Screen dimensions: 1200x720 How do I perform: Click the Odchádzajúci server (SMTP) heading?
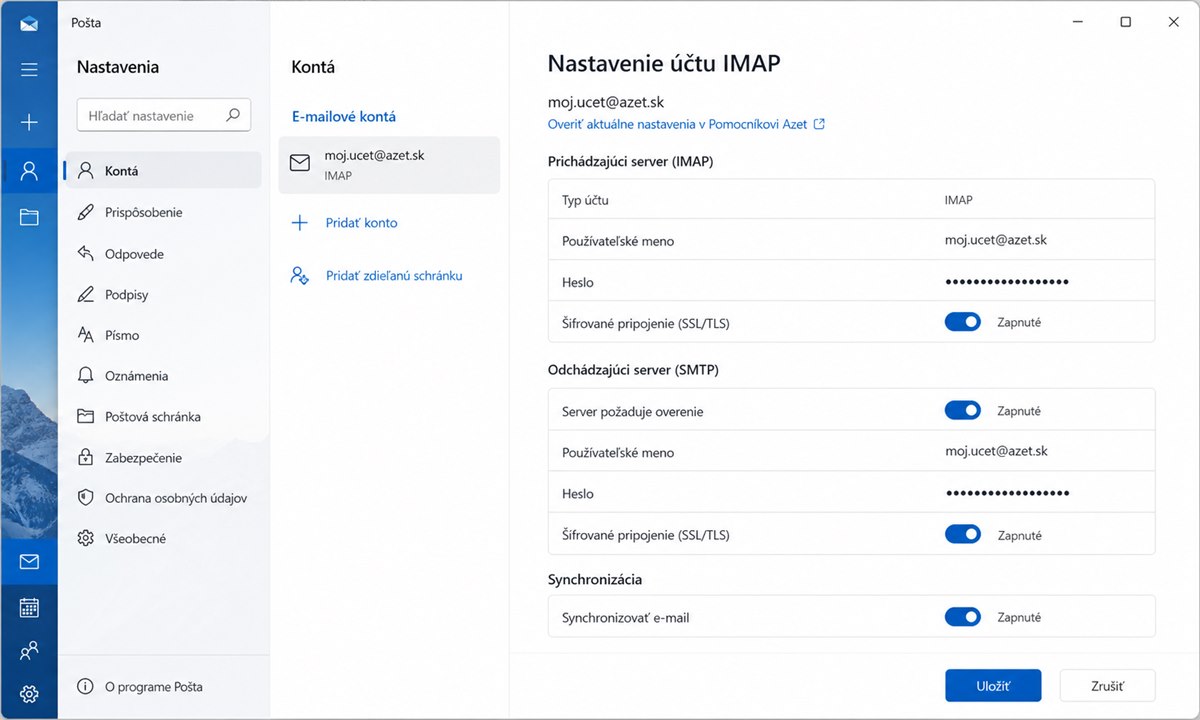(633, 370)
